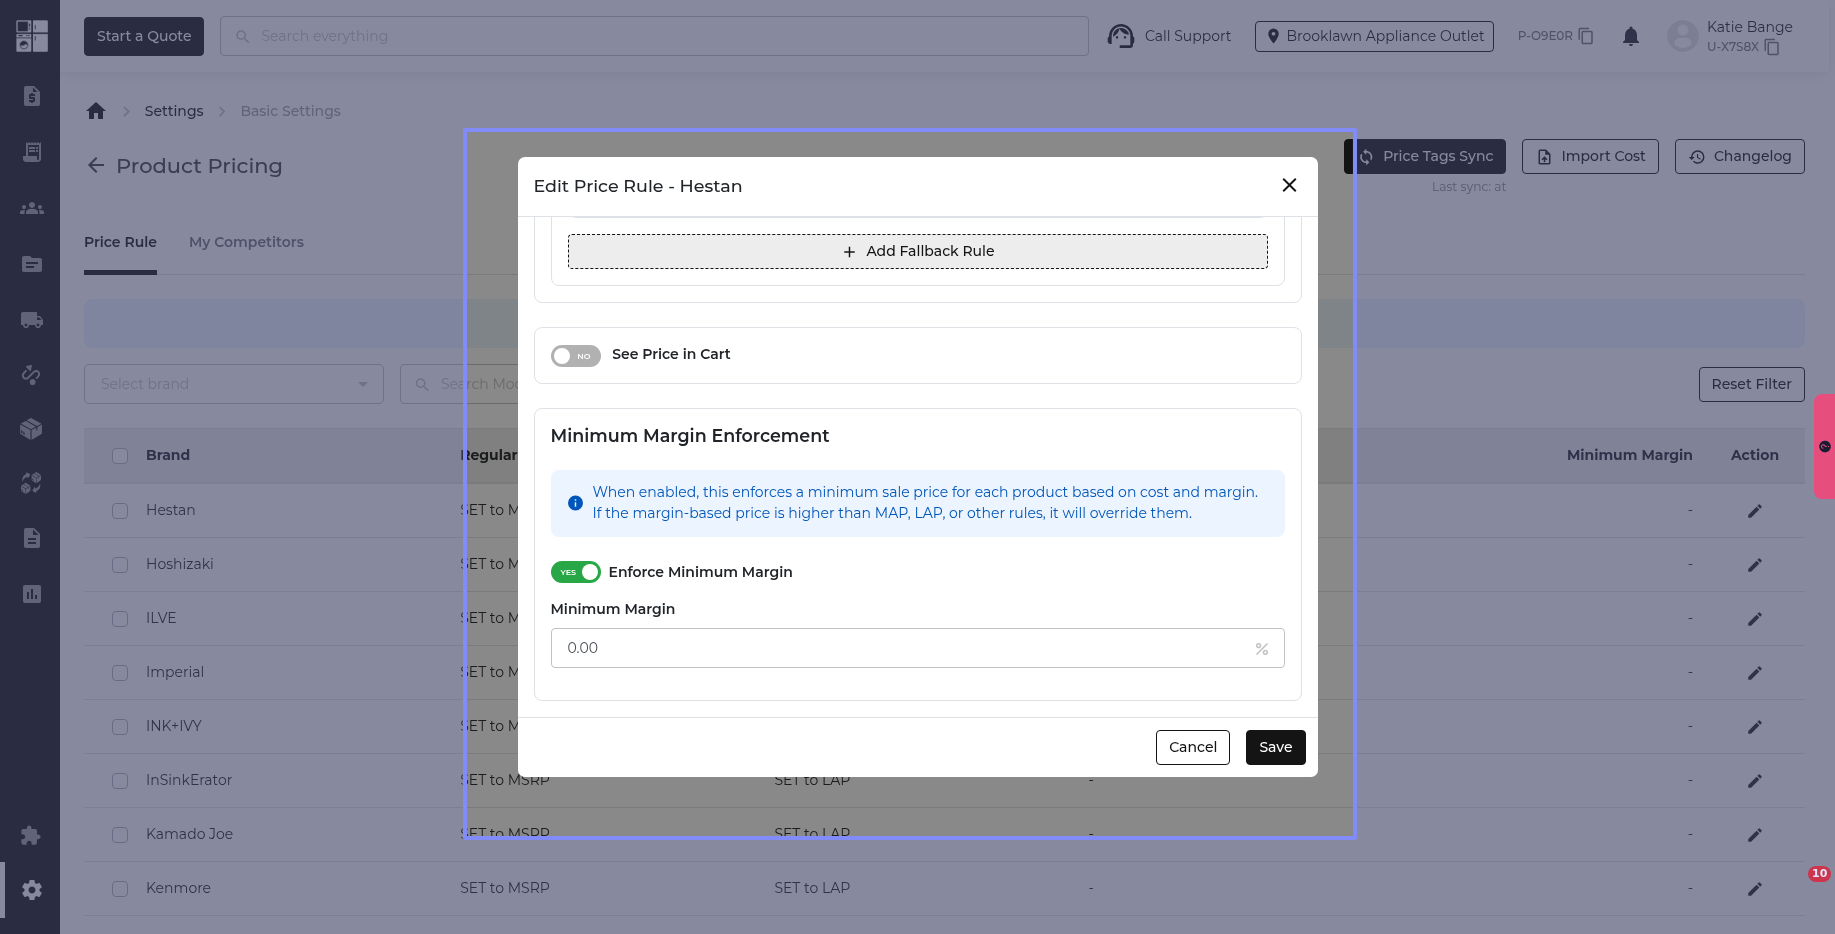Click the notifications bell icon

(1630, 37)
